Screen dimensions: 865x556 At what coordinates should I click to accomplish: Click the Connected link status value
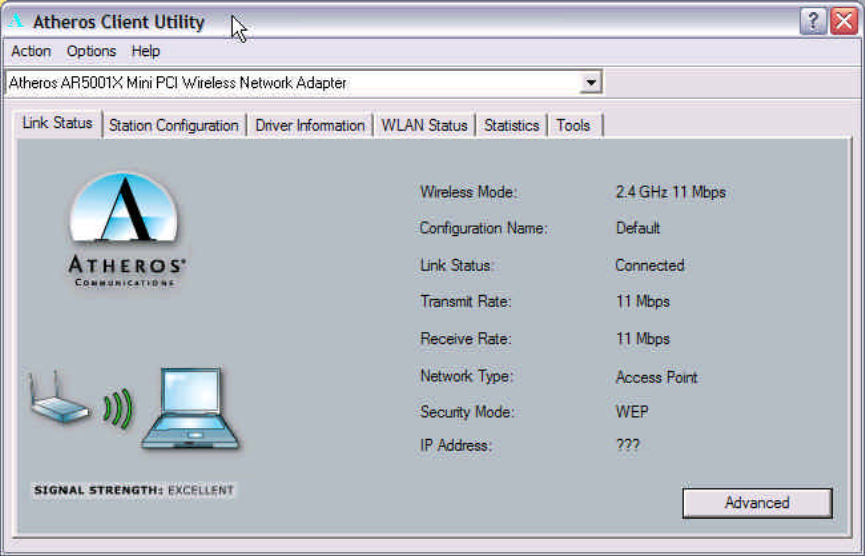(x=649, y=265)
